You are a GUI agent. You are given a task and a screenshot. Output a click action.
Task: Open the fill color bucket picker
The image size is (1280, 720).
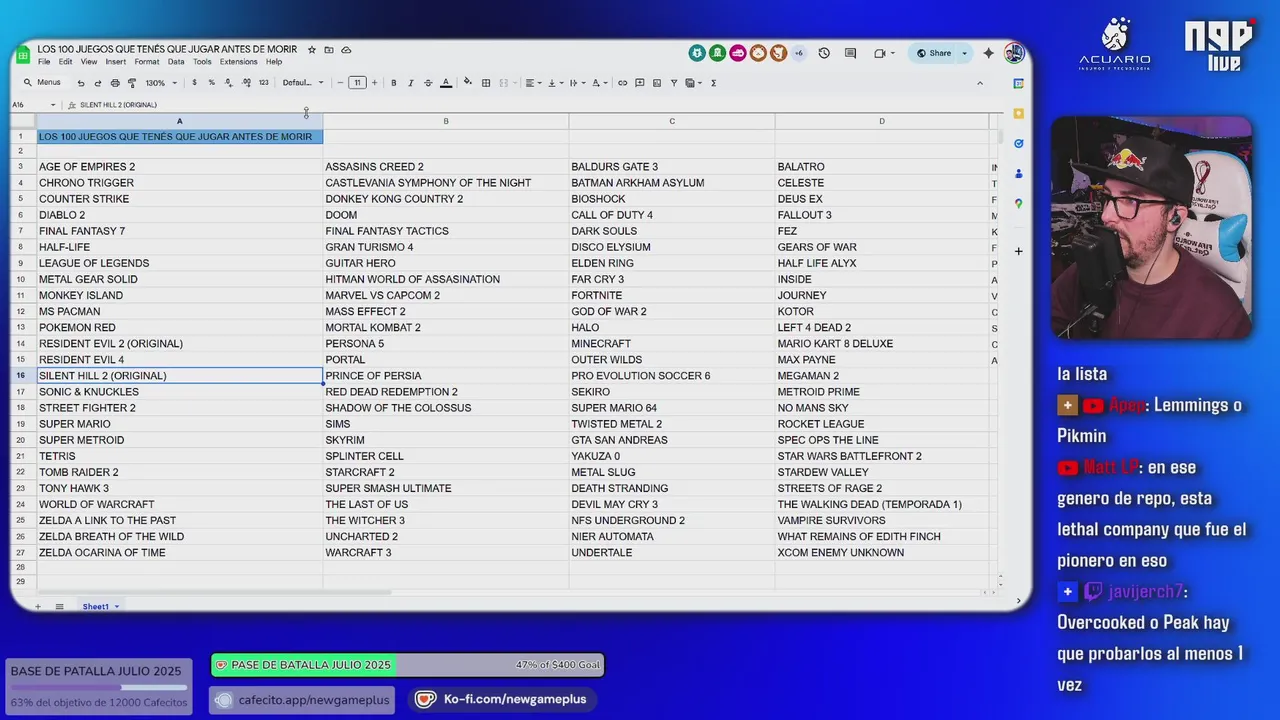coord(468,83)
